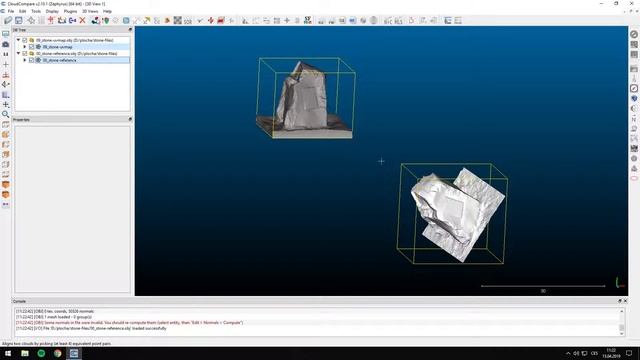The width and height of the screenshot is (640, 360).
Task: Click the Open file toolbar icon
Action: click(8, 20)
